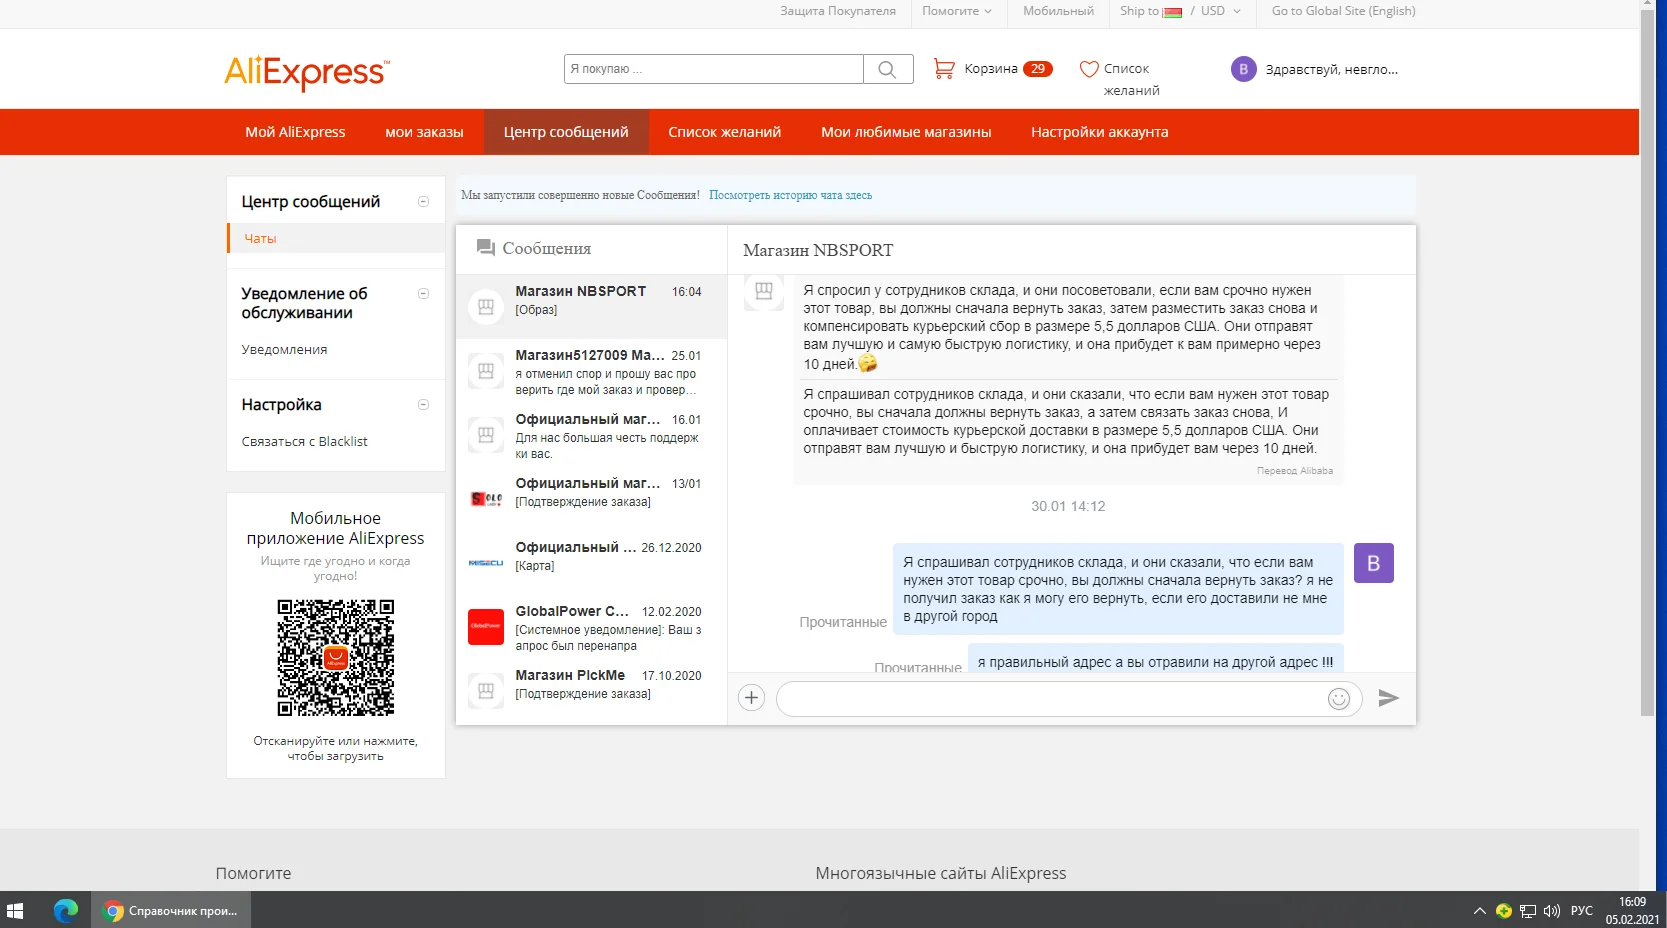1667x928 pixels.
Task: Open Мои любимые магазины tab
Action: pyautogui.click(x=906, y=132)
